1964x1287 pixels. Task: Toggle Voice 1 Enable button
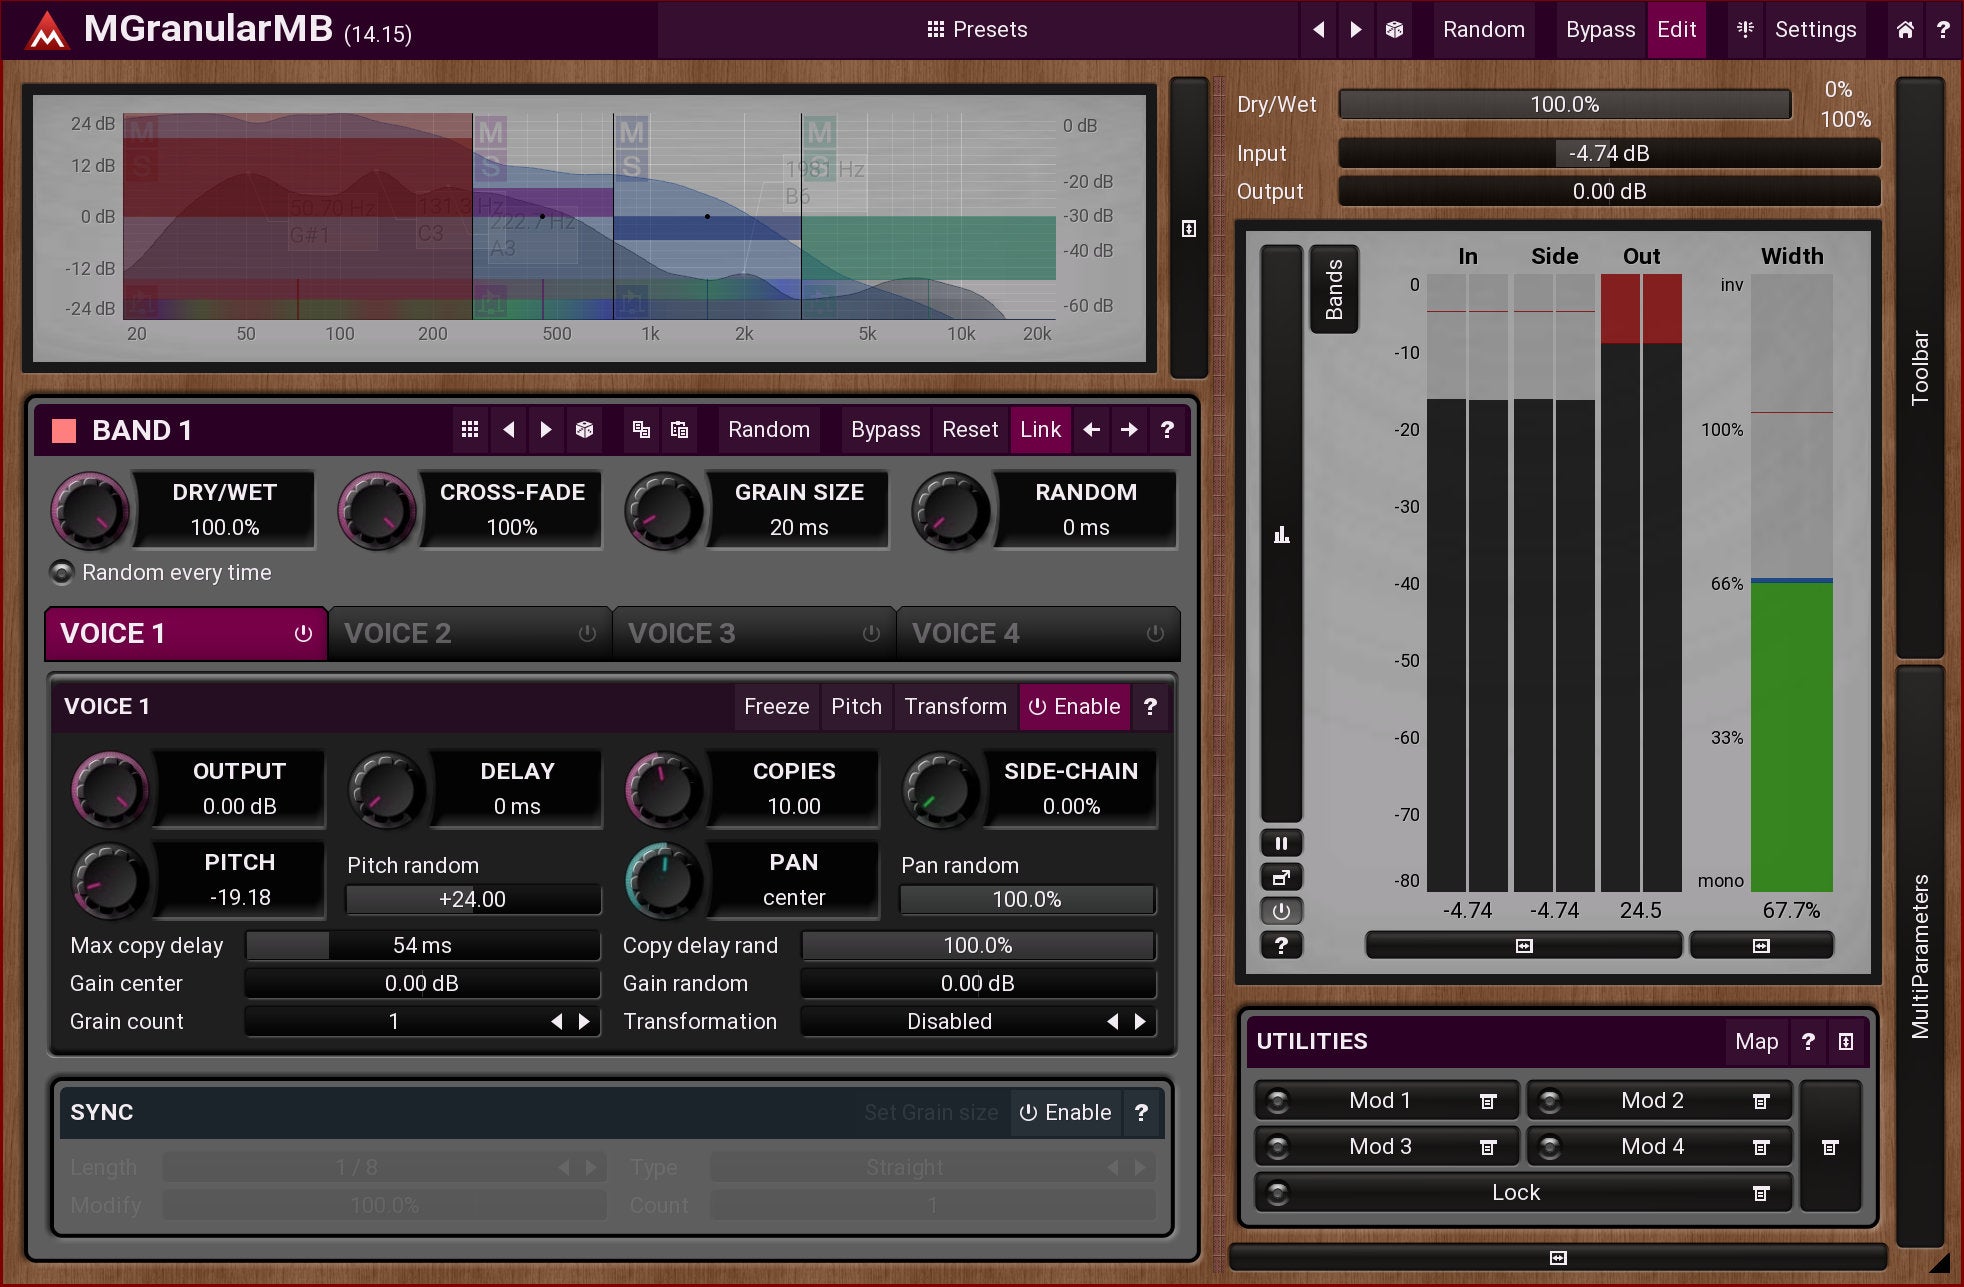1074,707
